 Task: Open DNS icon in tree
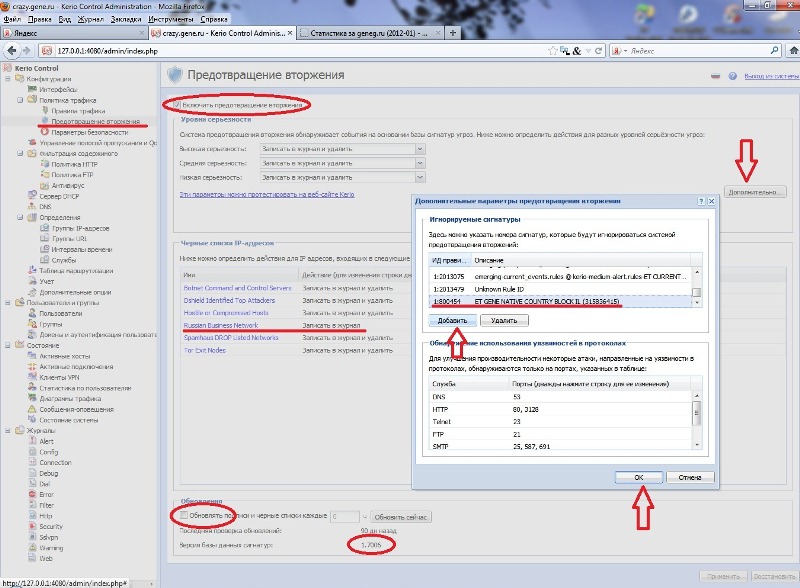[x=32, y=207]
